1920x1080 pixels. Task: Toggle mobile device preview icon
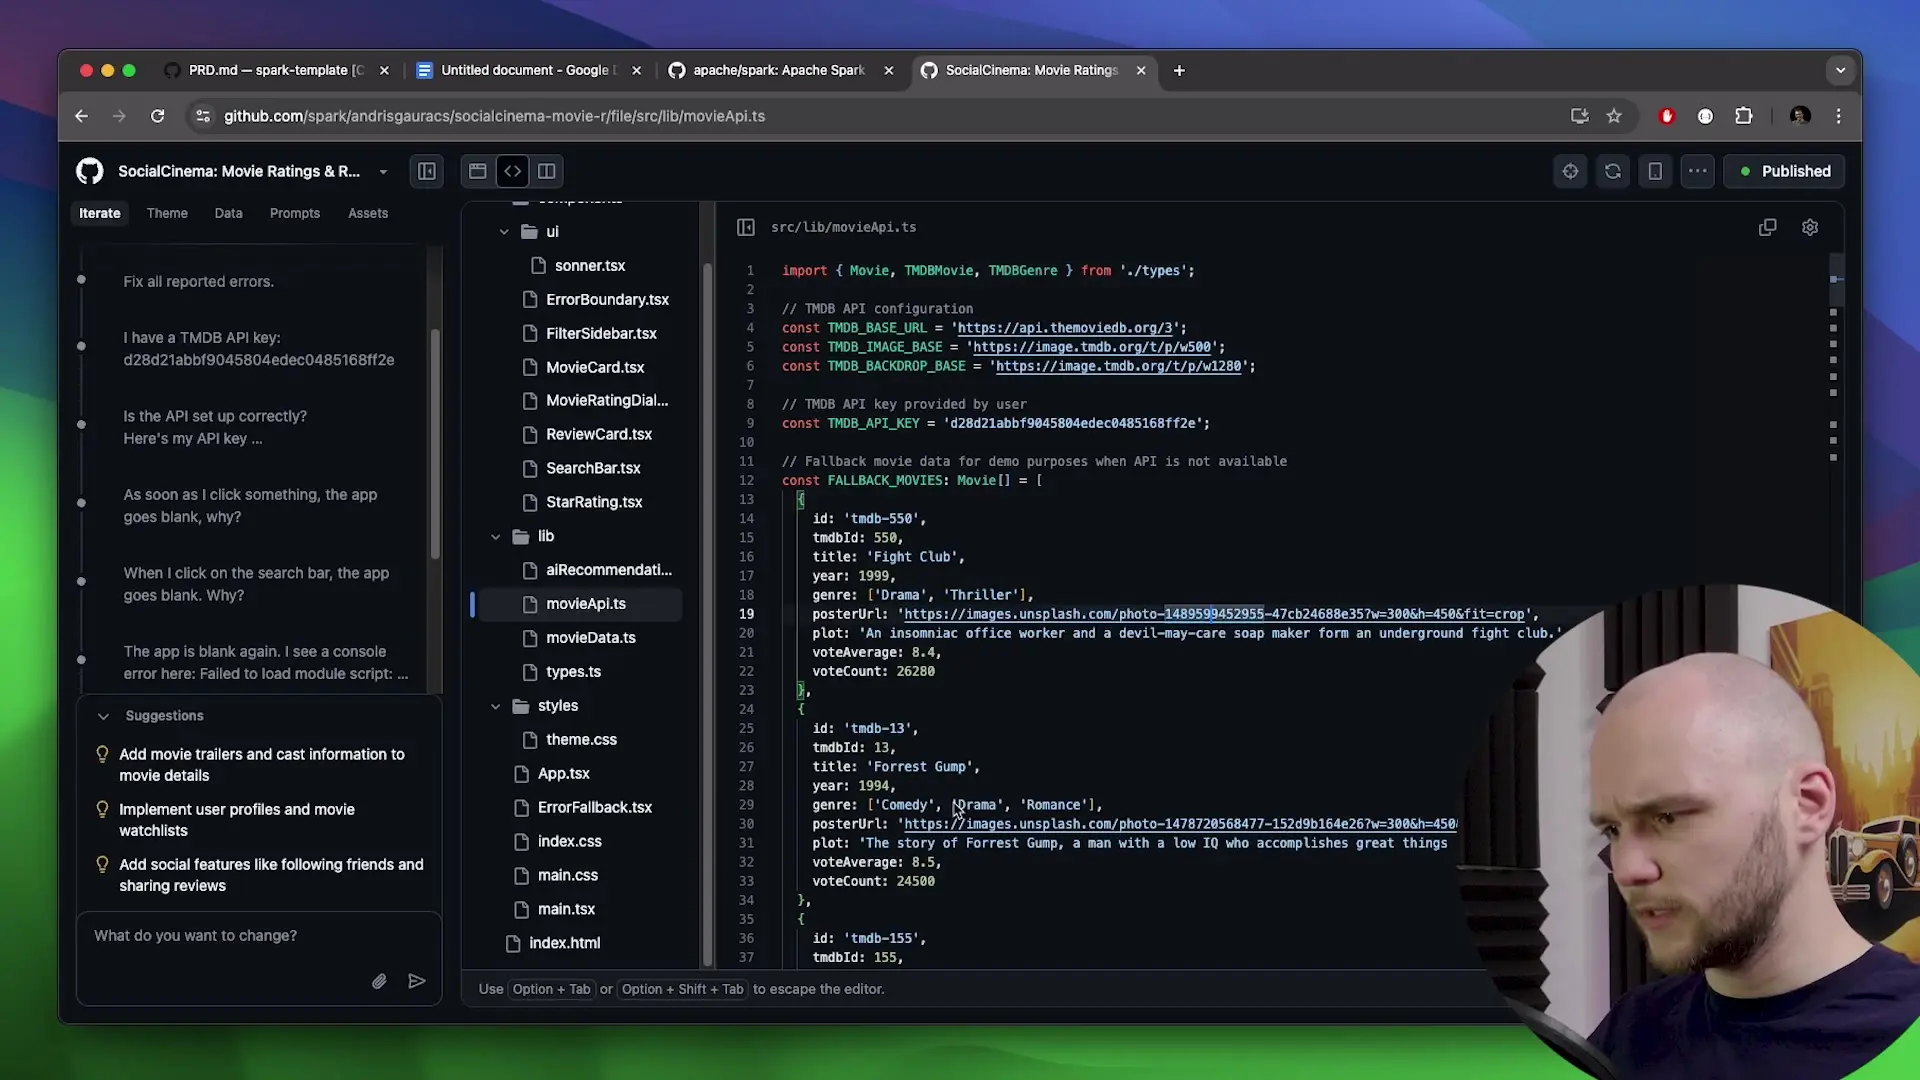(1655, 171)
